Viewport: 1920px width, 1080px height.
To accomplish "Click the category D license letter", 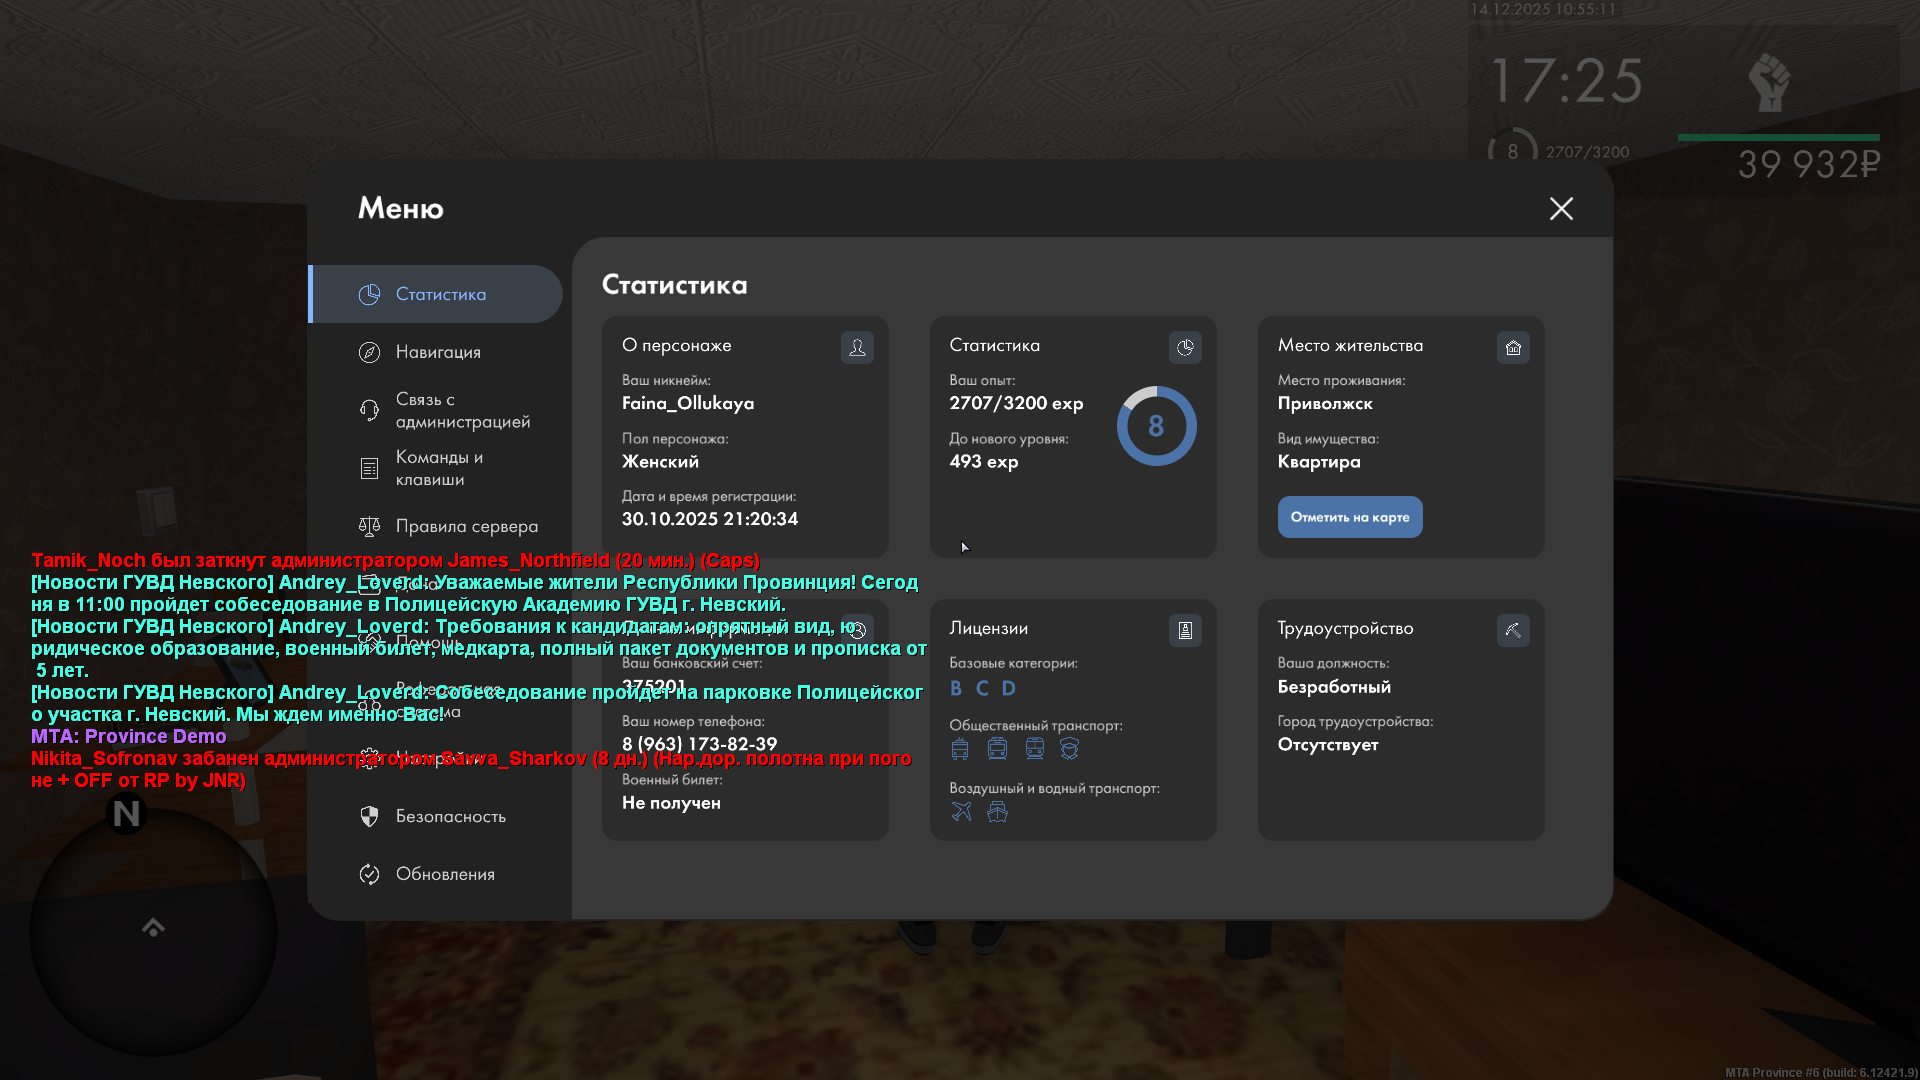I will pos(1008,688).
